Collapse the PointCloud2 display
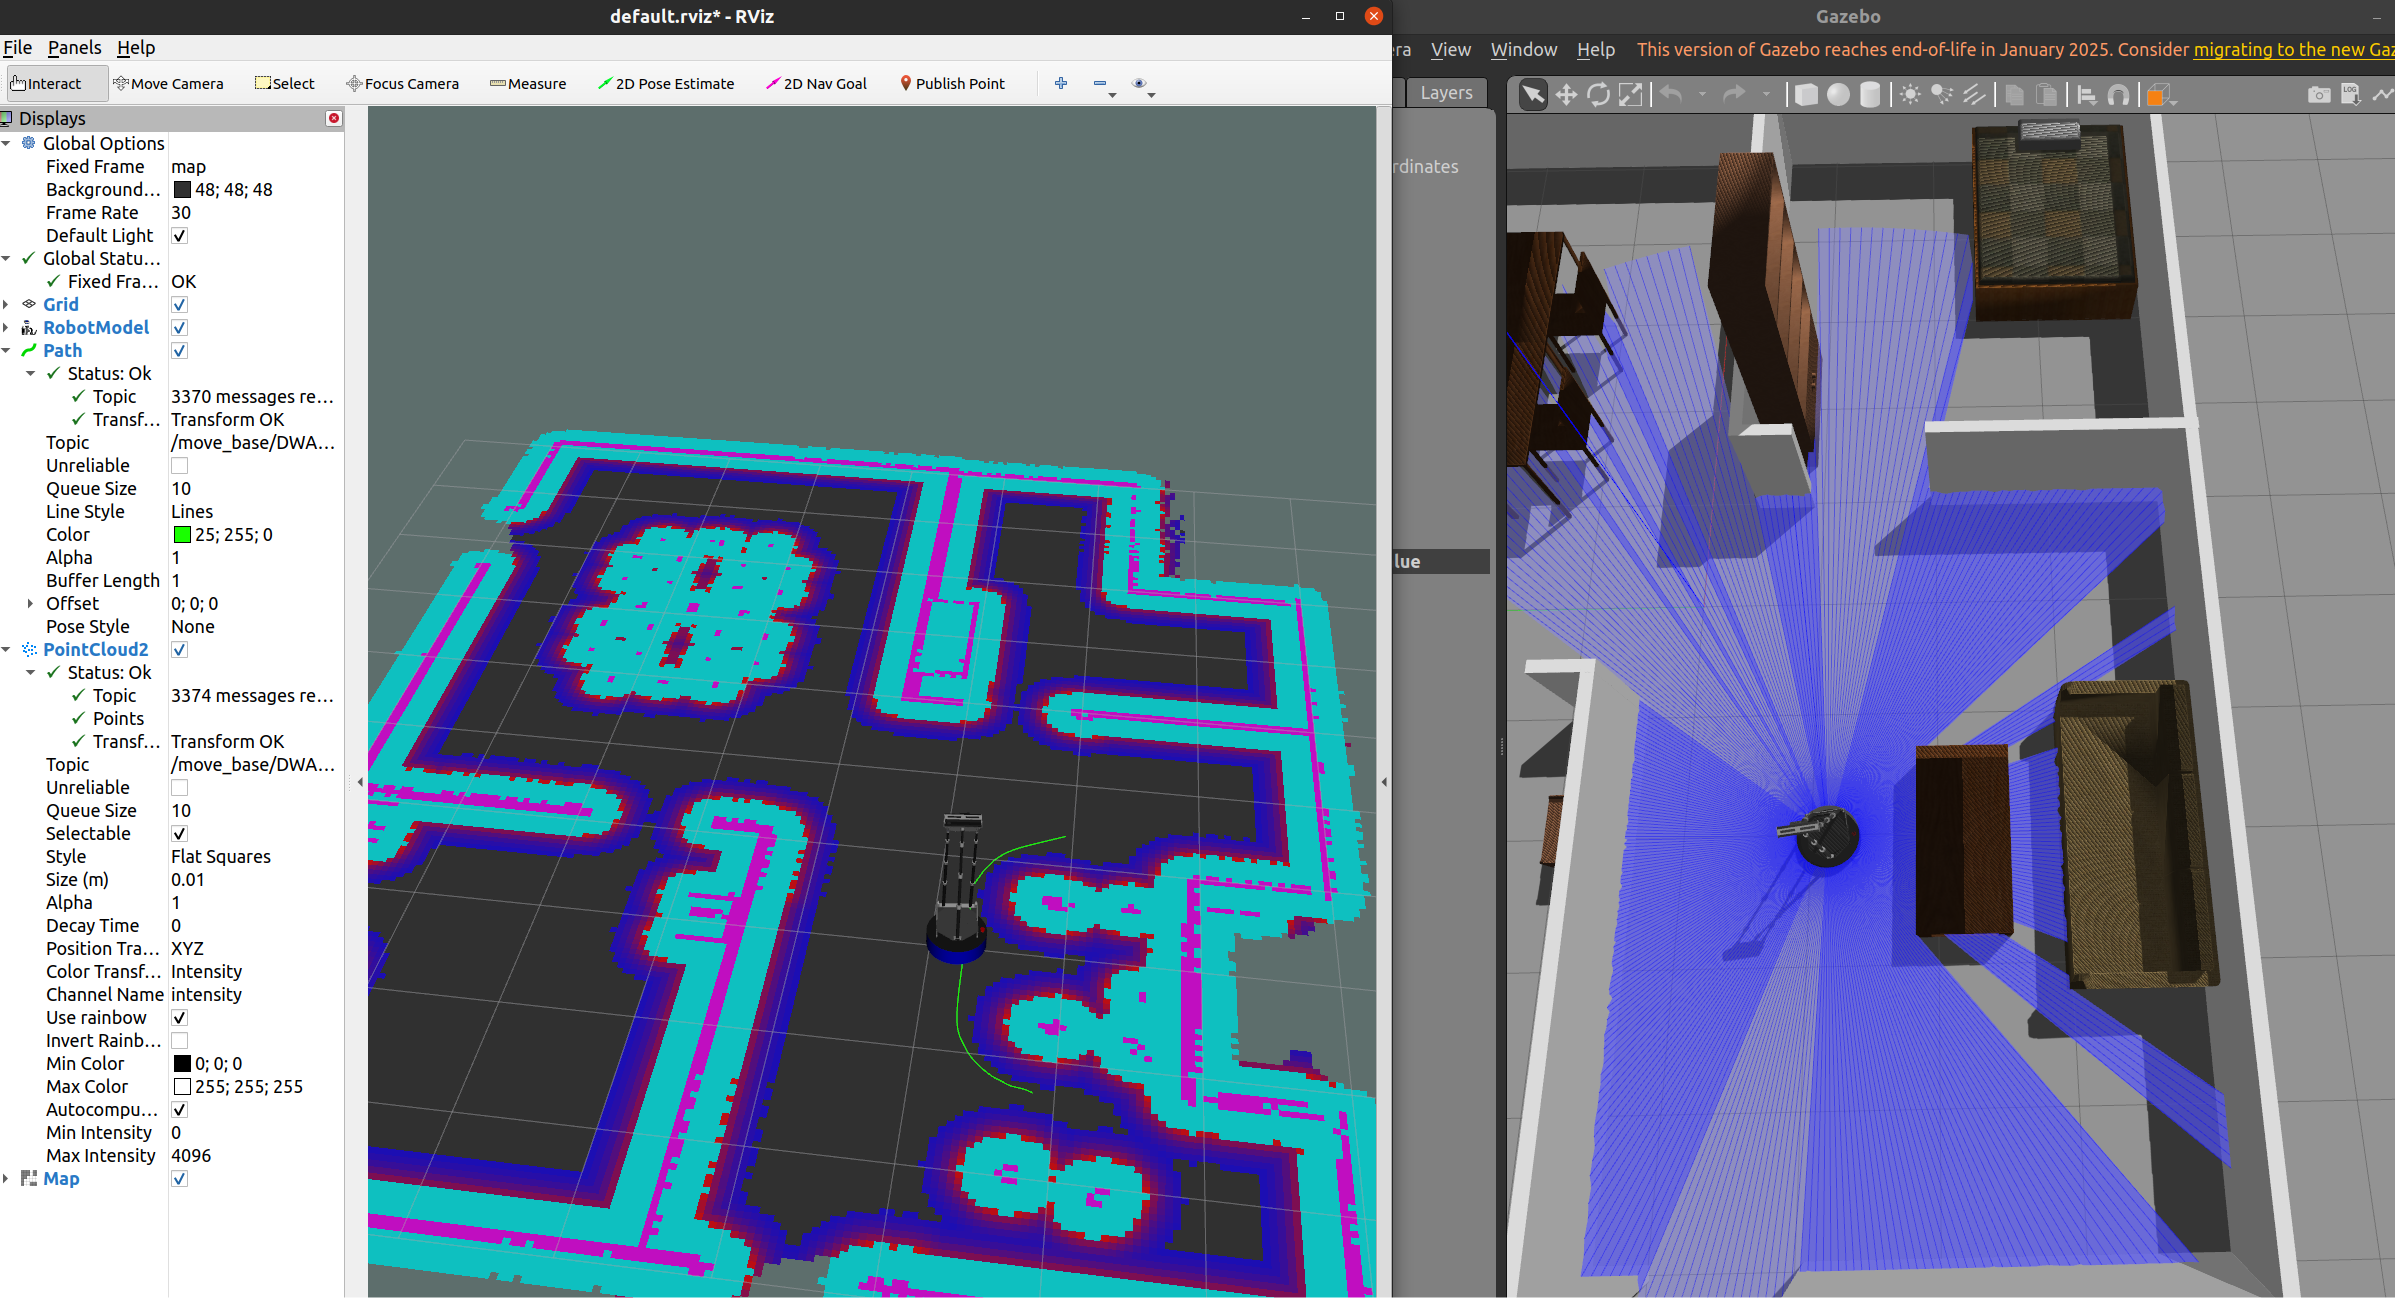The height and width of the screenshot is (1298, 2395). pos(7,650)
